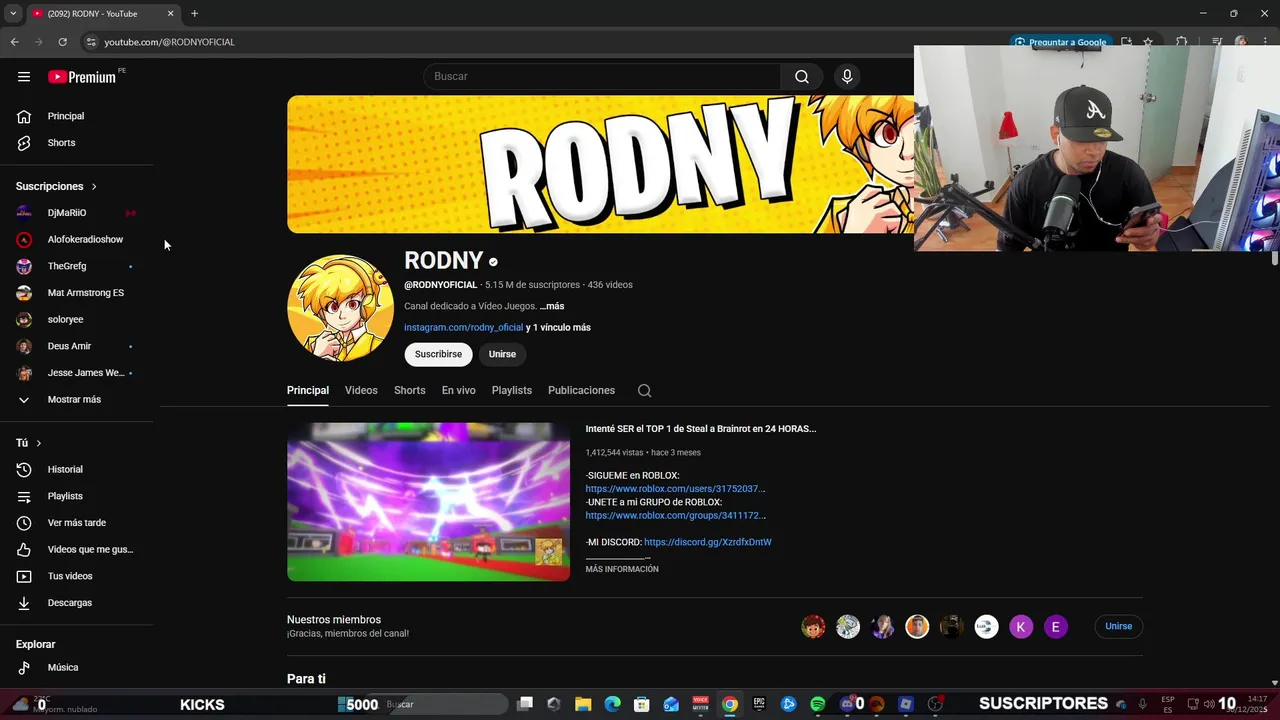1280x720 pixels.
Task: Click the RODNY channel avatar
Action: click(x=340, y=308)
